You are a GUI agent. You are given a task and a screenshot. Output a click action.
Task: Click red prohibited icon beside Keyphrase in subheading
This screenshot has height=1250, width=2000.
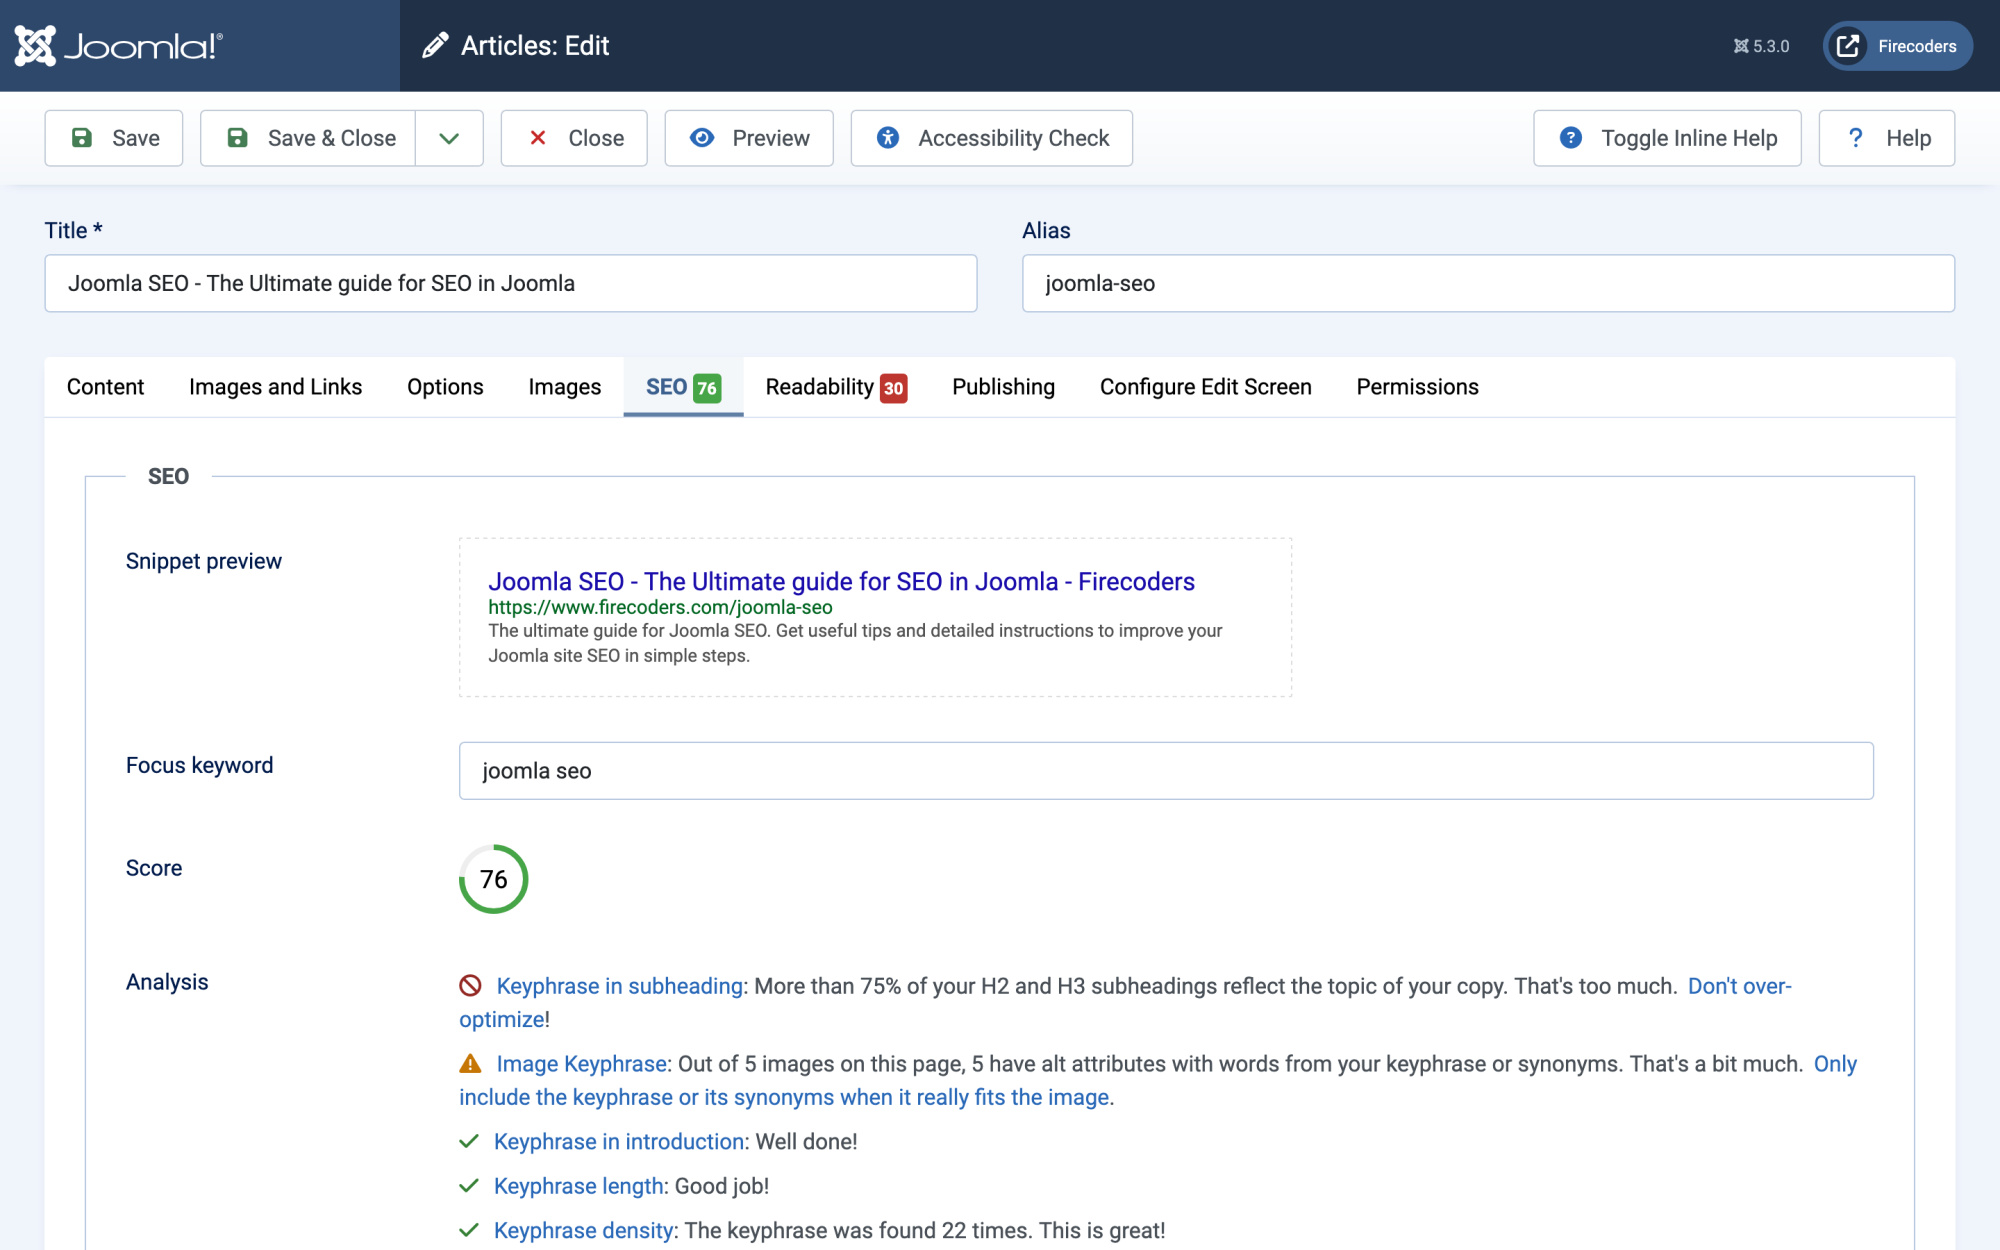470,986
